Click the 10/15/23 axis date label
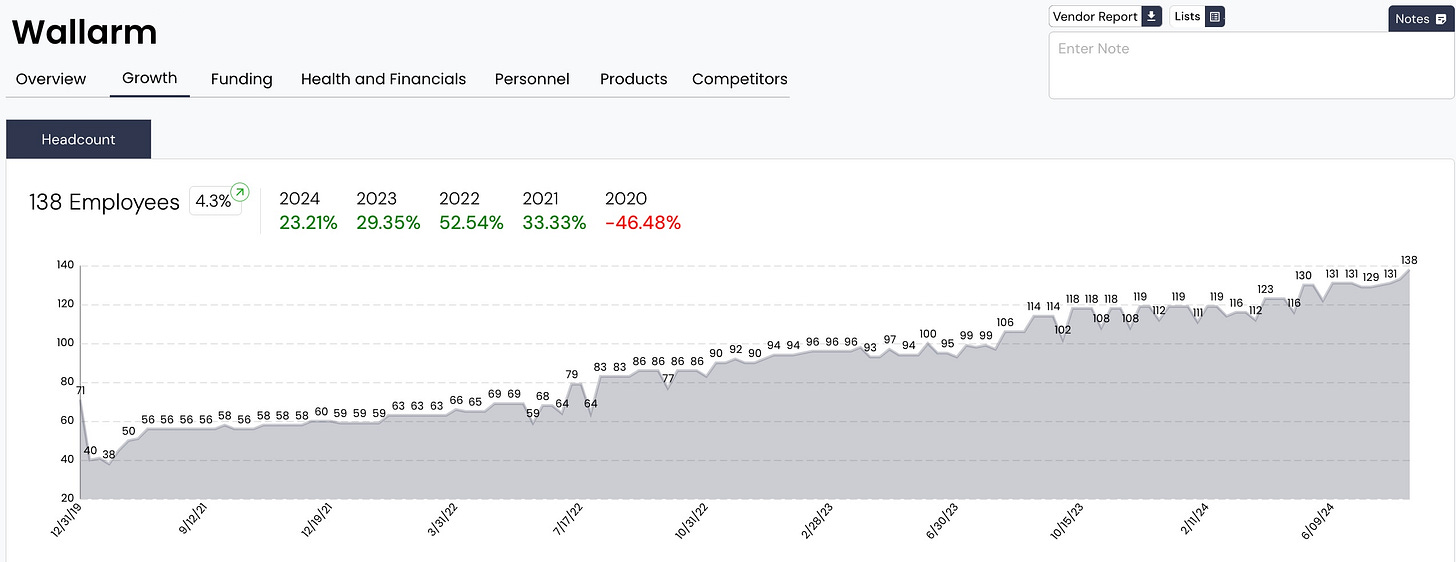The width and height of the screenshot is (1456, 562). click(x=1069, y=522)
